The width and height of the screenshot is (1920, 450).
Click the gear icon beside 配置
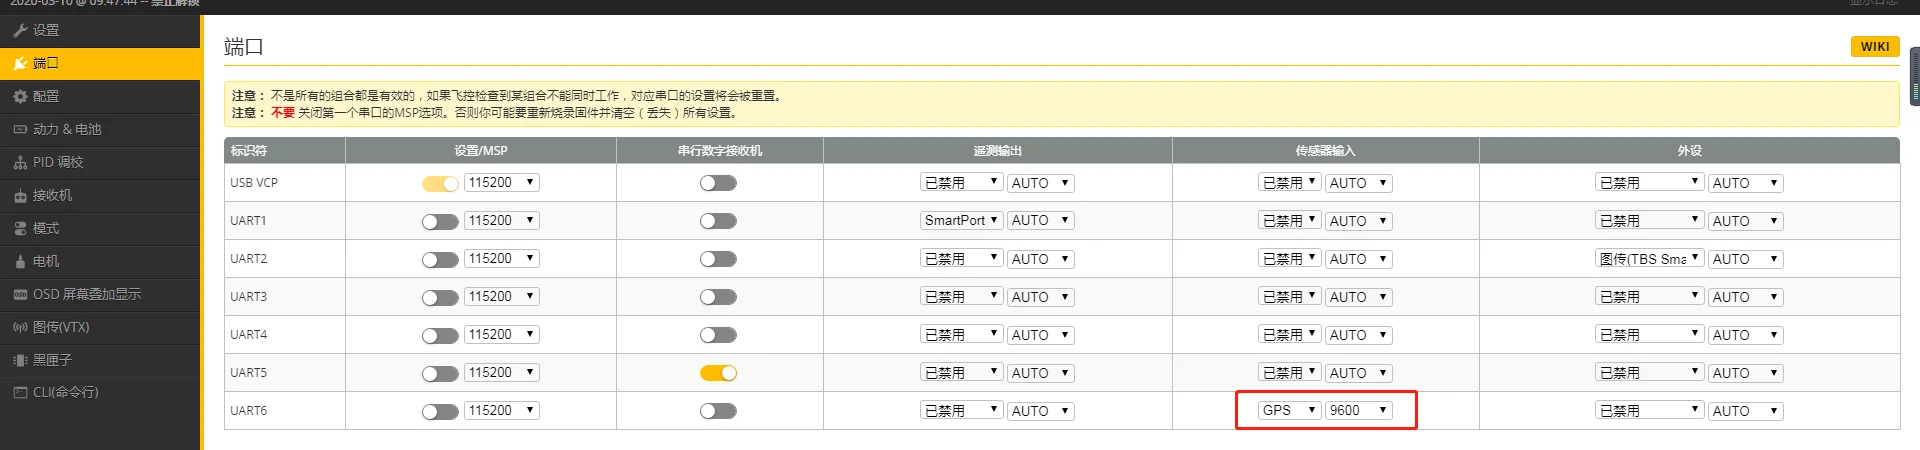20,97
